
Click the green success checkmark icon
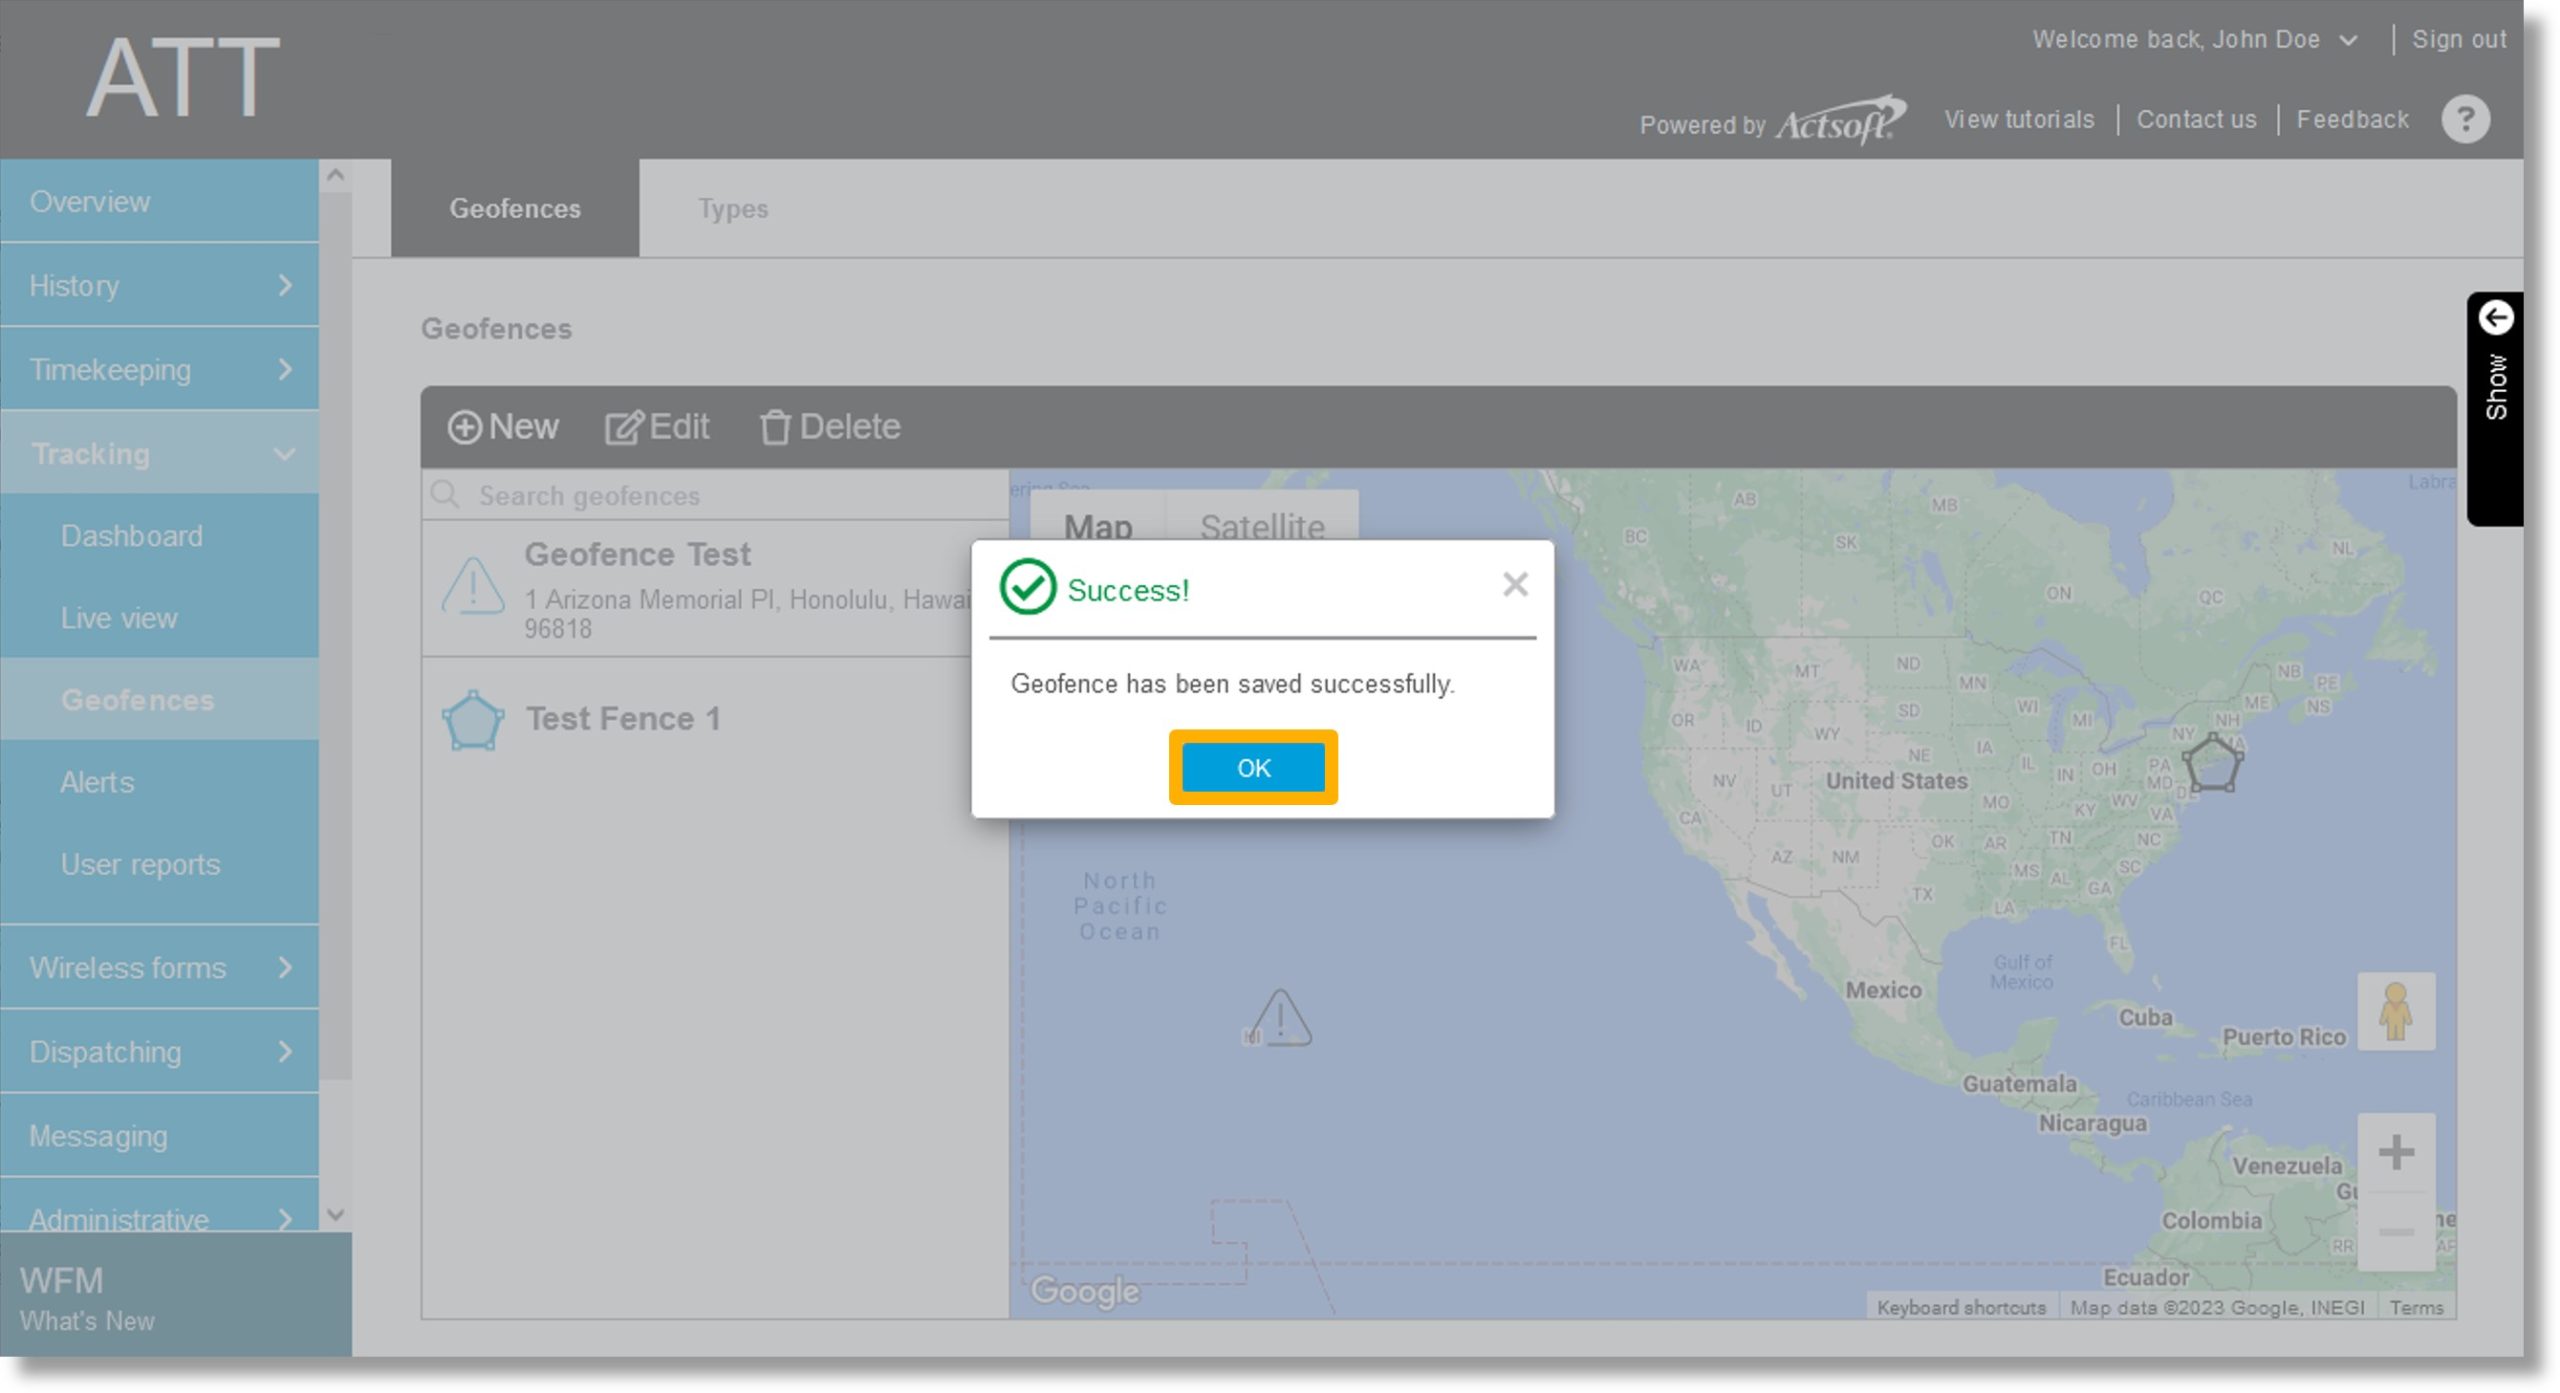pos(1027,587)
